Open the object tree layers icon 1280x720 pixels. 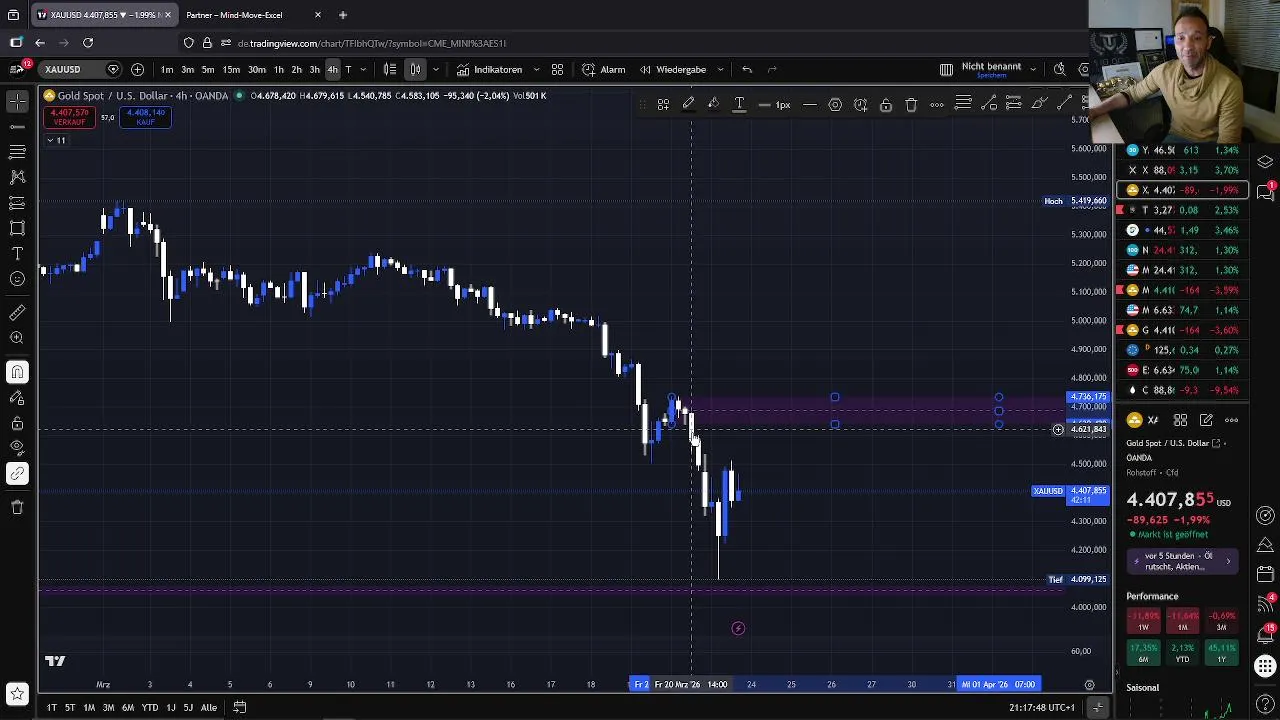1266,162
